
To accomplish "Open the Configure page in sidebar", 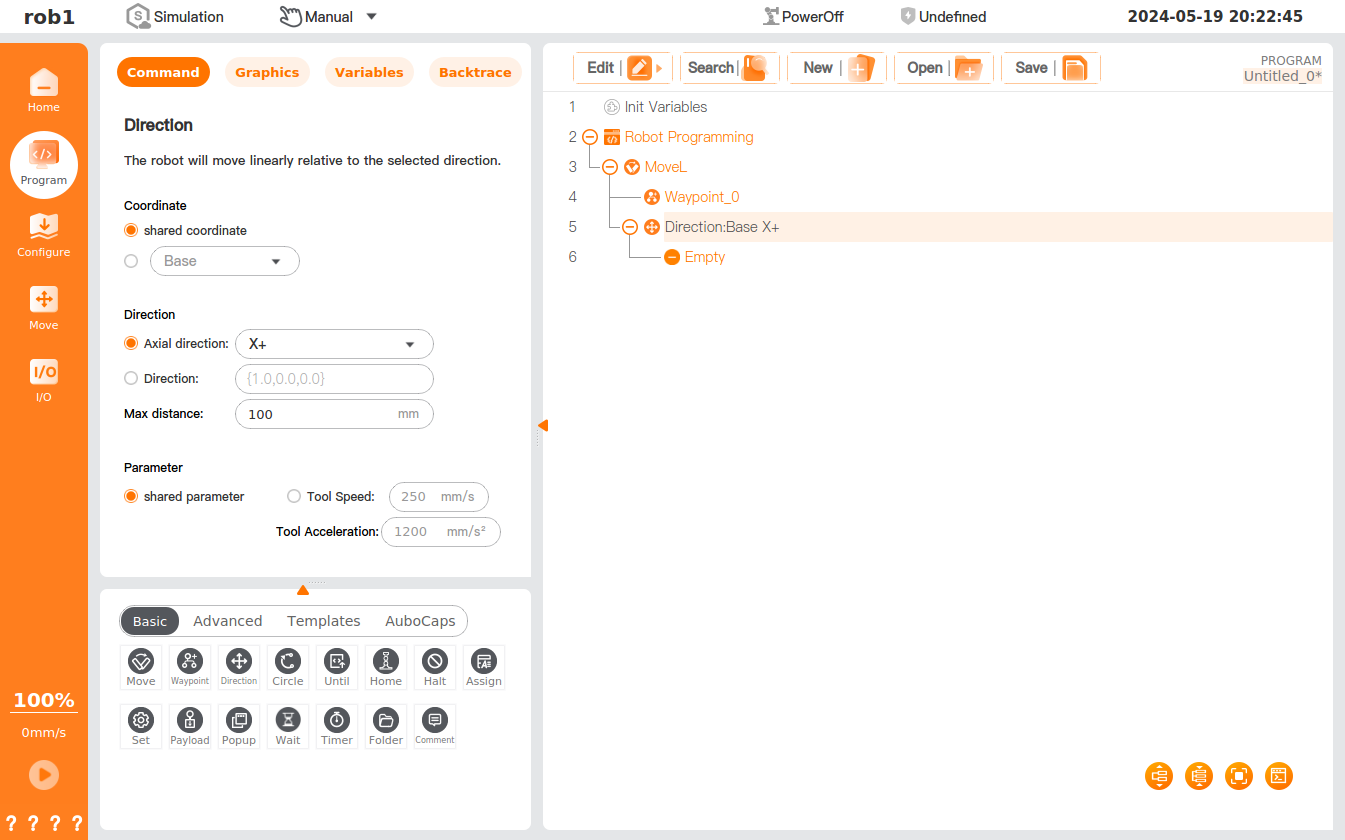I will [44, 235].
